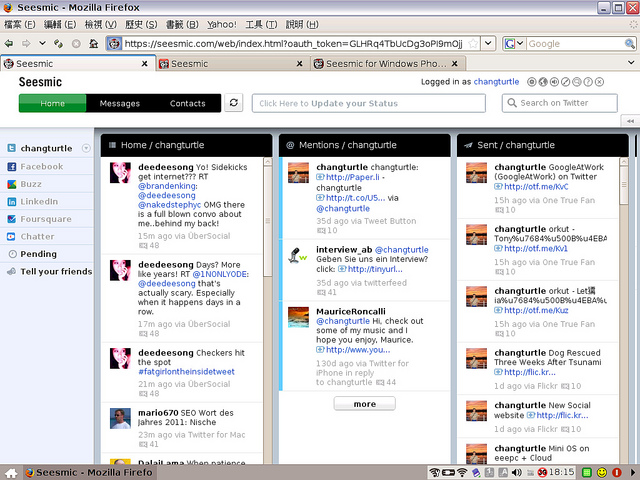Click the more button in Mentions column
The height and width of the screenshot is (480, 640).
click(x=364, y=404)
